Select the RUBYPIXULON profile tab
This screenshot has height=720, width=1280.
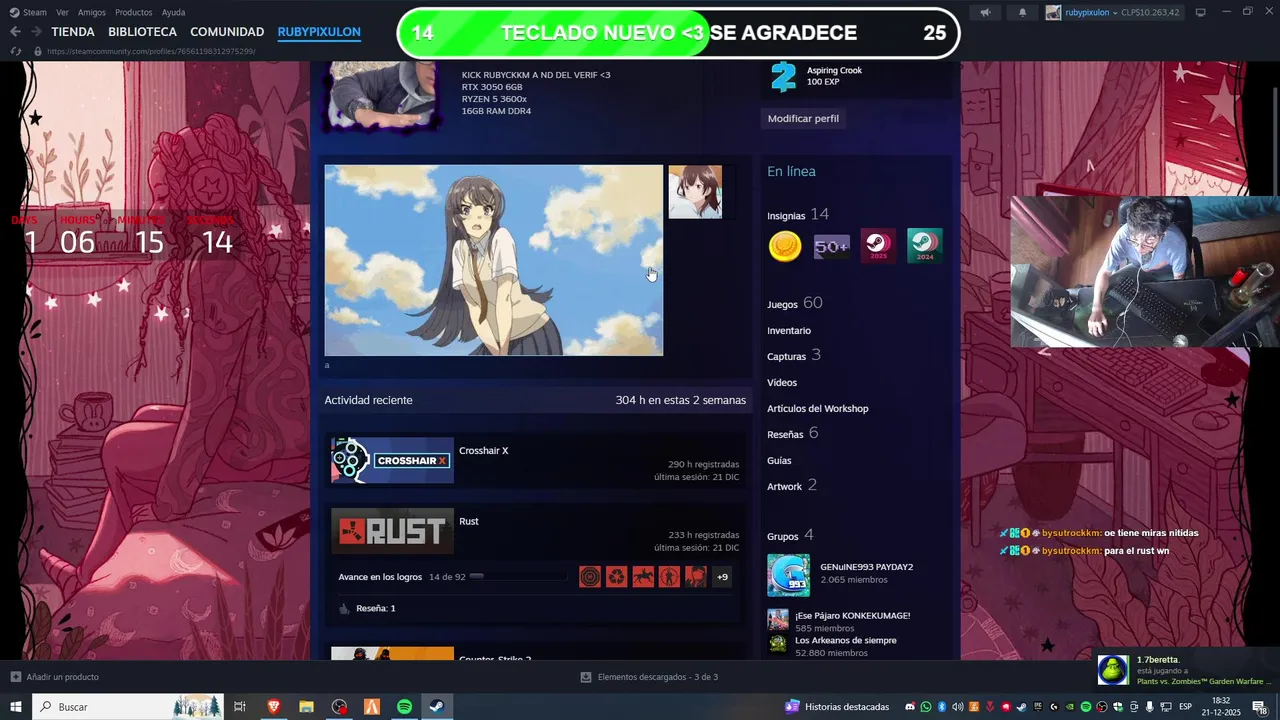[319, 32]
